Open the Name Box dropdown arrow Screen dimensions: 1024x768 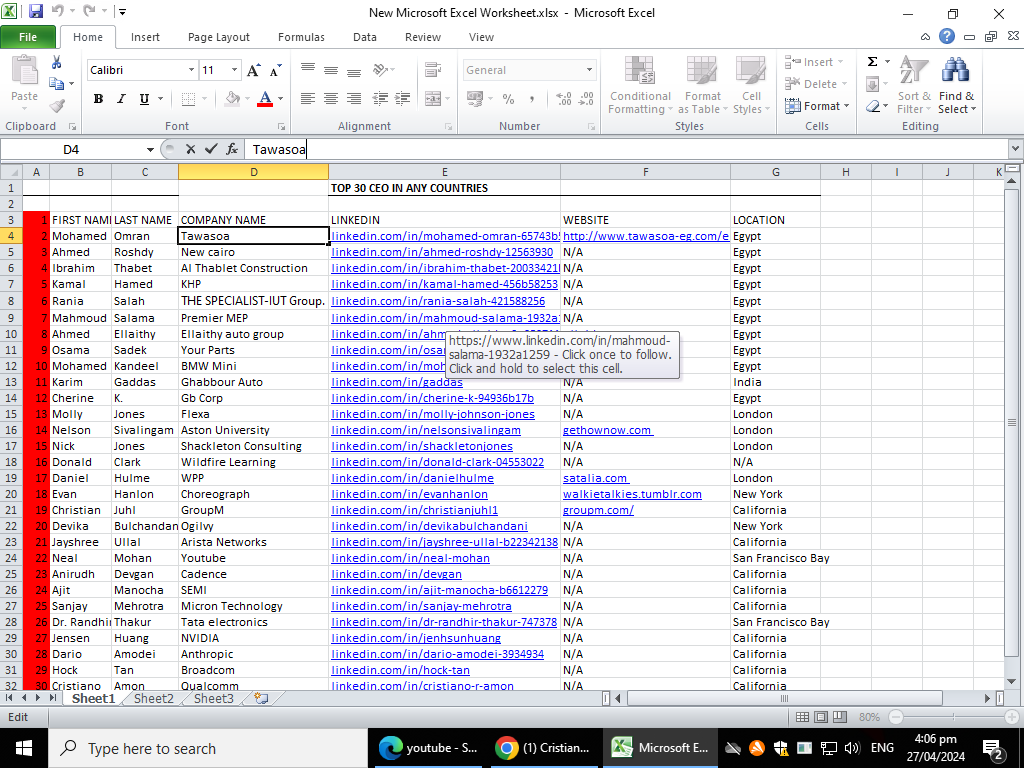150,150
